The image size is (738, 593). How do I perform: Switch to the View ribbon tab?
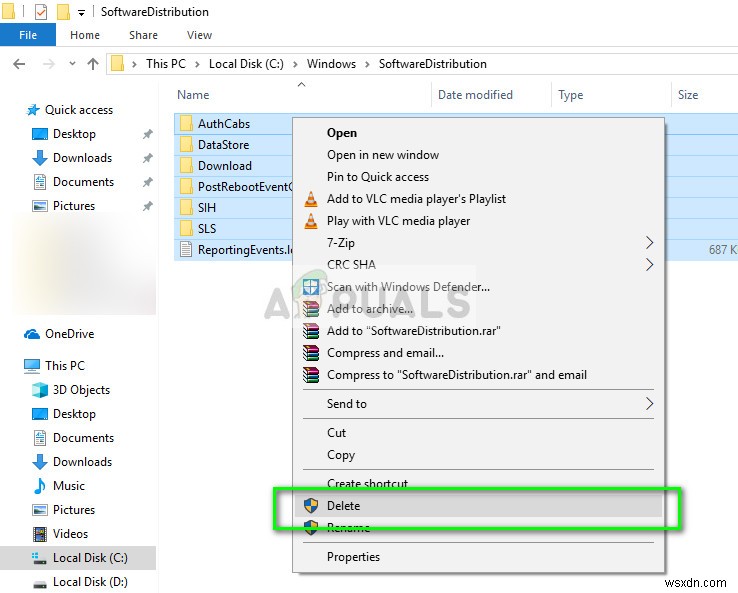[199, 35]
